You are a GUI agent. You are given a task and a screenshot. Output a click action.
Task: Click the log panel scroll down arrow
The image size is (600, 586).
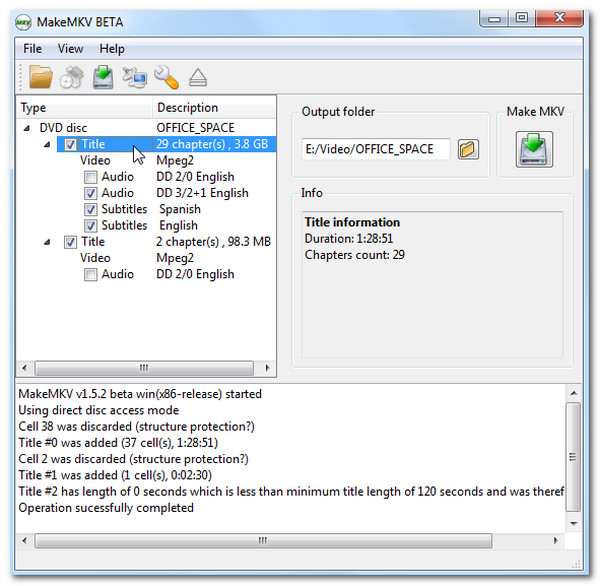[573, 523]
